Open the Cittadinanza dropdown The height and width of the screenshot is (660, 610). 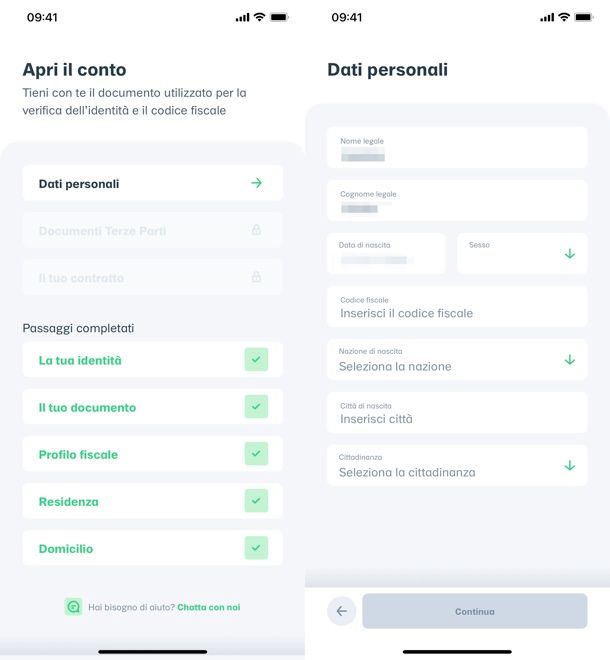457,466
